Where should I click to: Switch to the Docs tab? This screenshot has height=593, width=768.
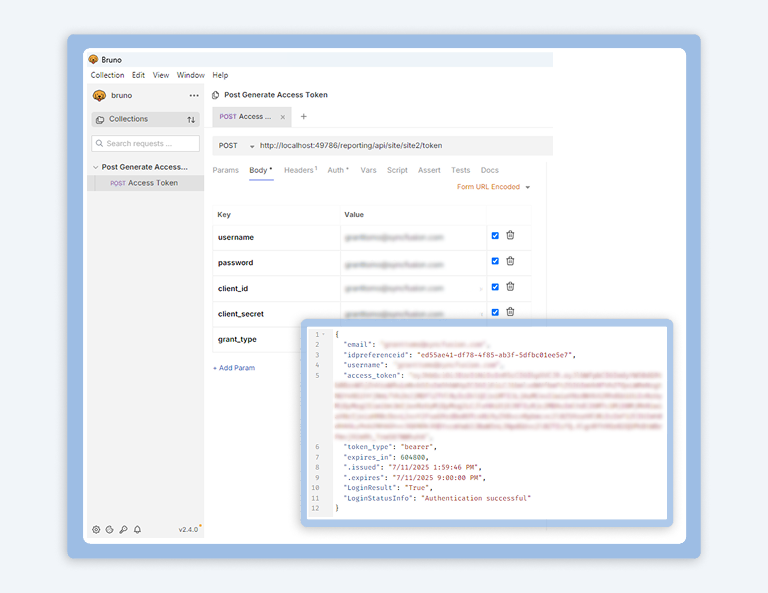pos(489,170)
